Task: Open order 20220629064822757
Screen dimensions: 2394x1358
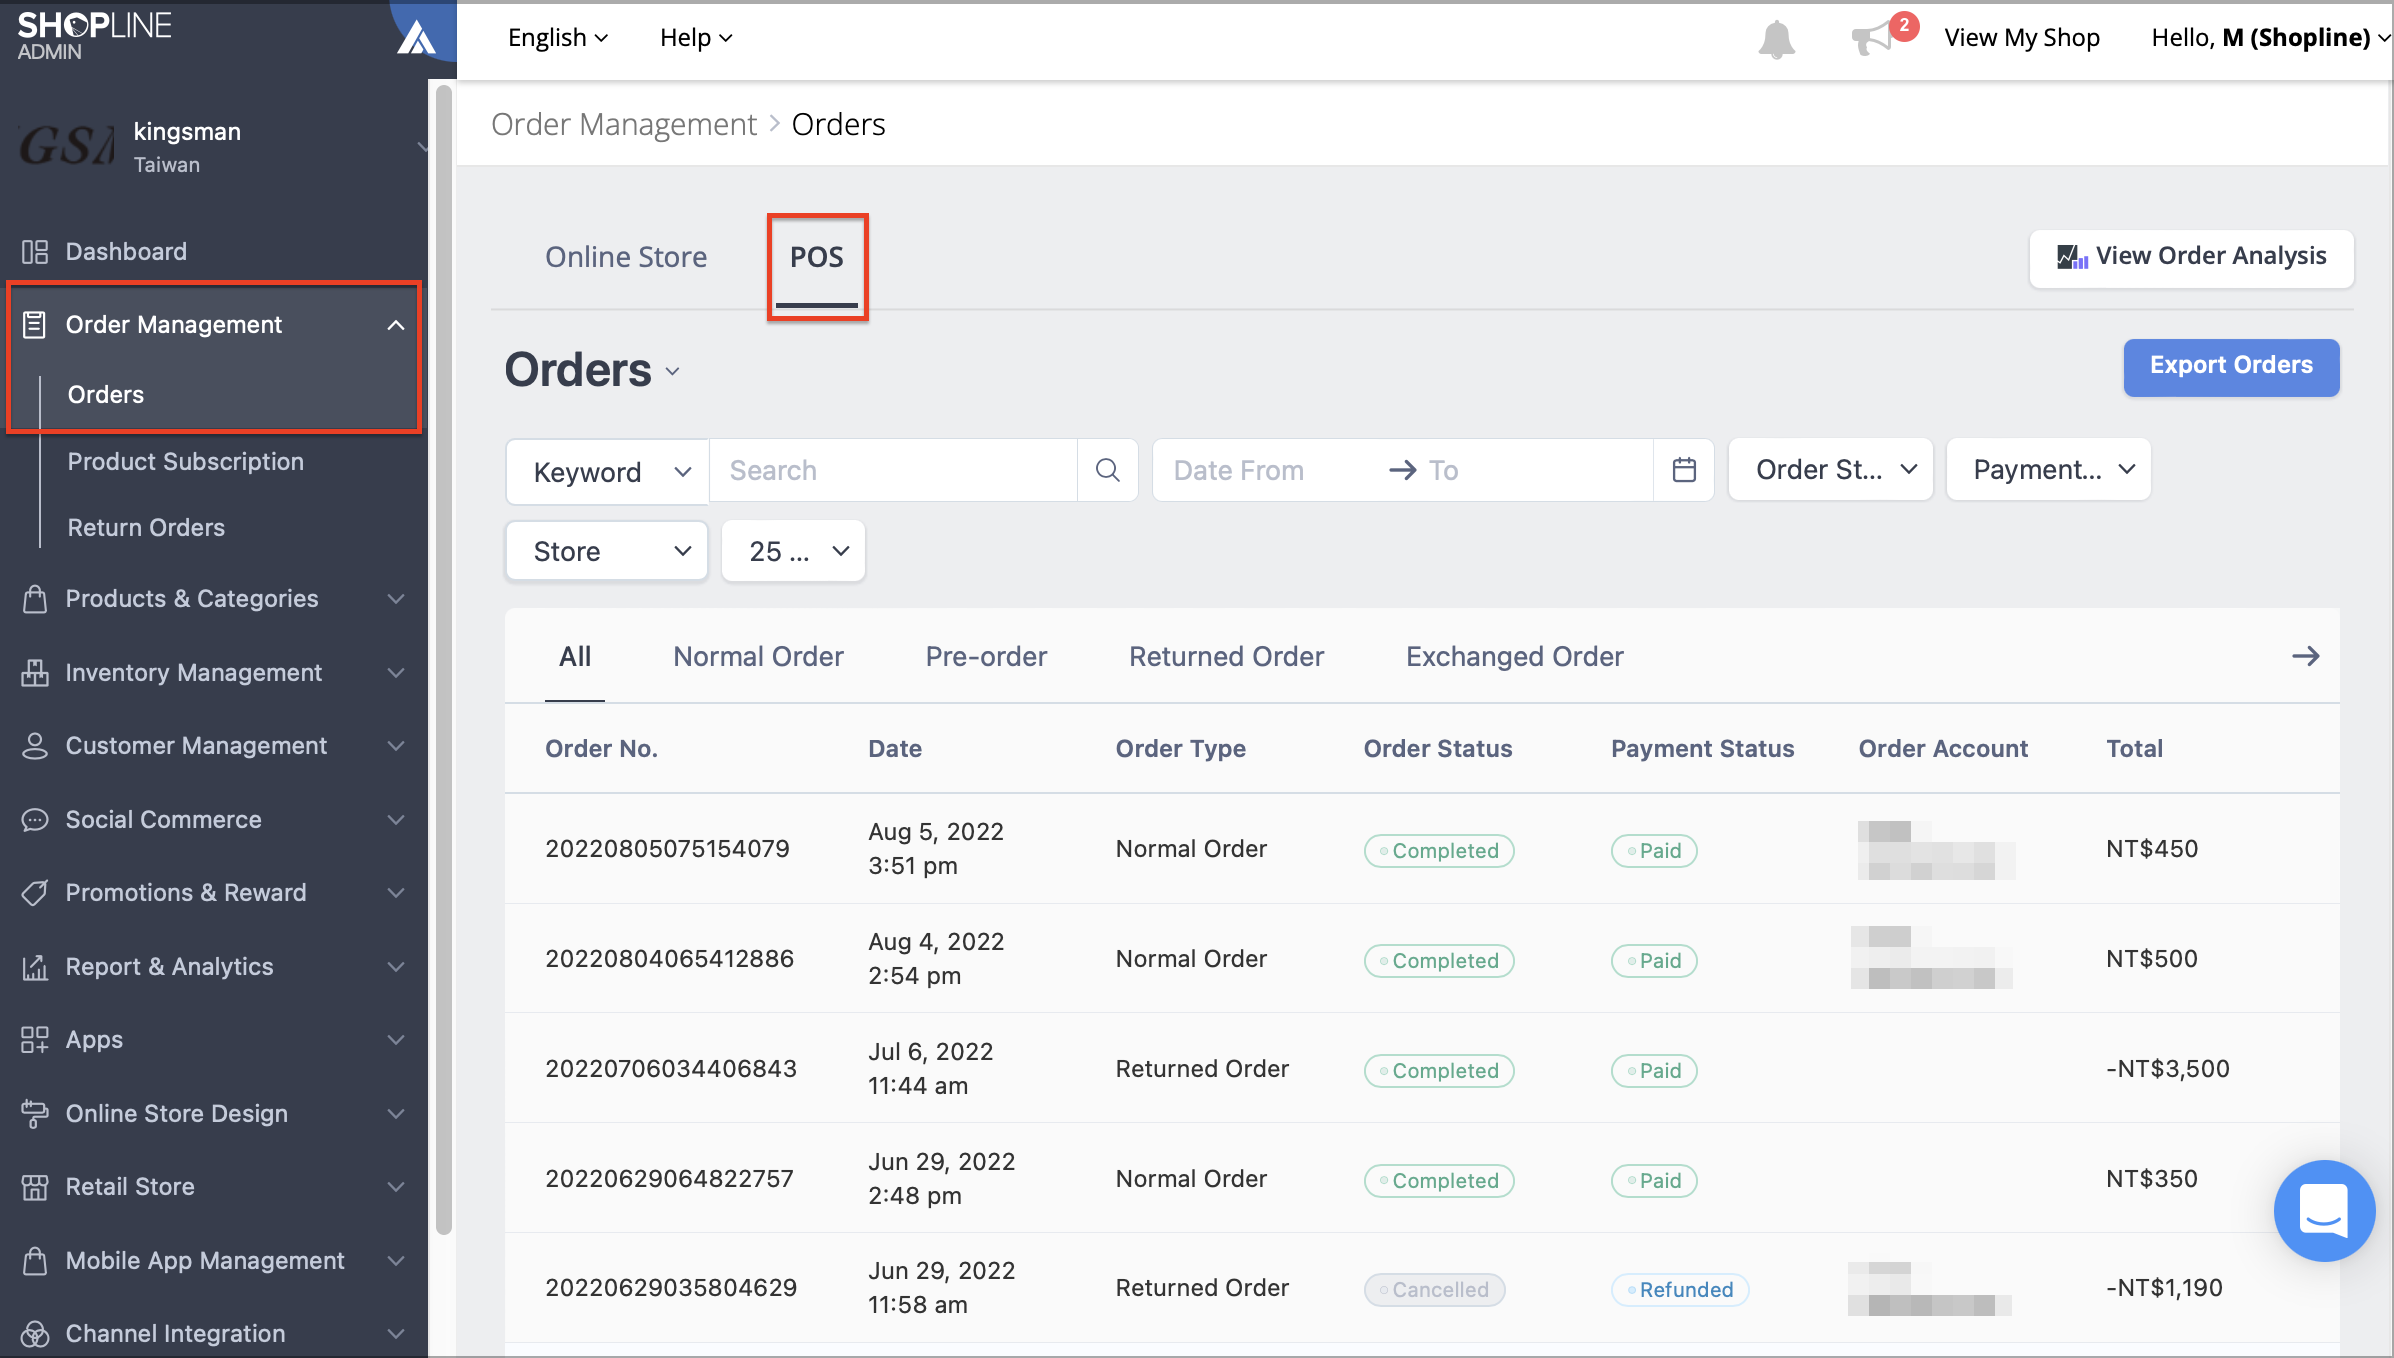Action: 669,1179
